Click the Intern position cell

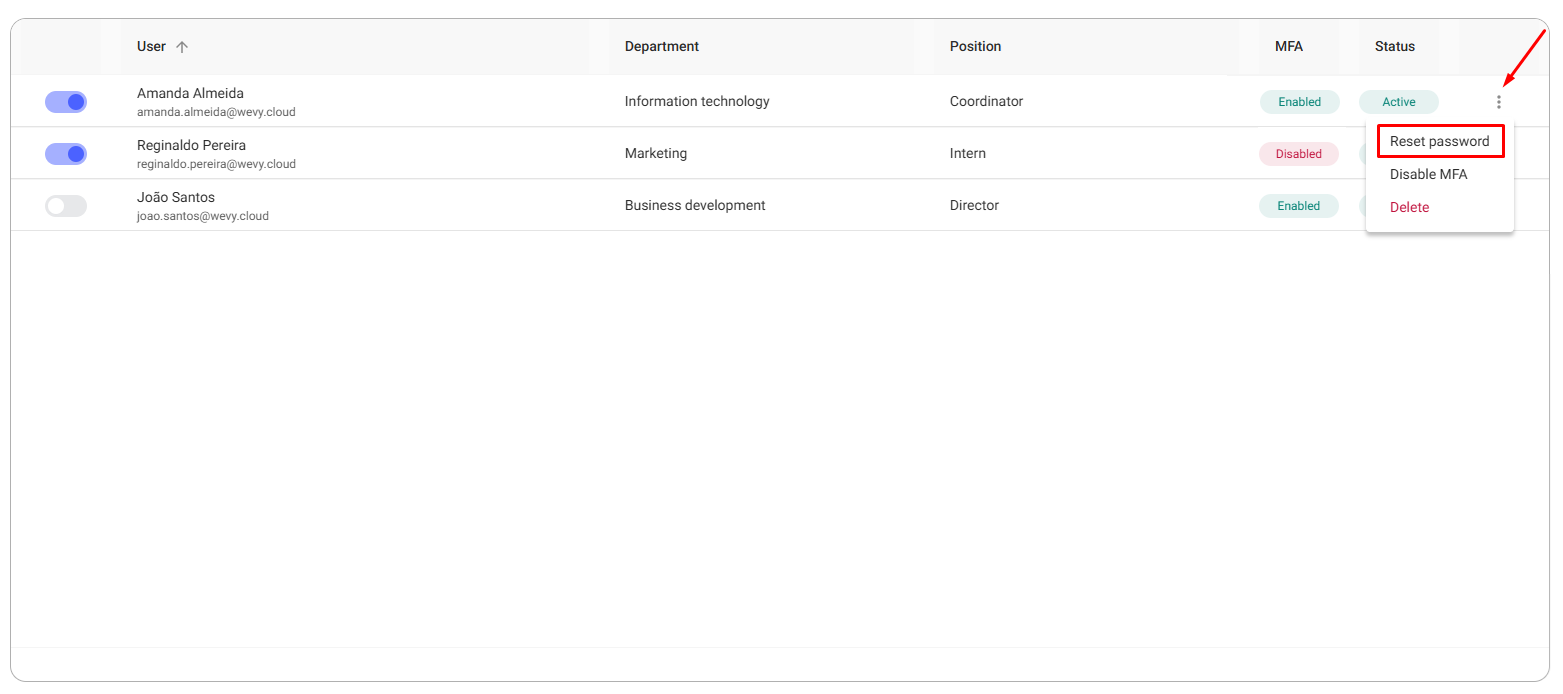[x=968, y=154]
